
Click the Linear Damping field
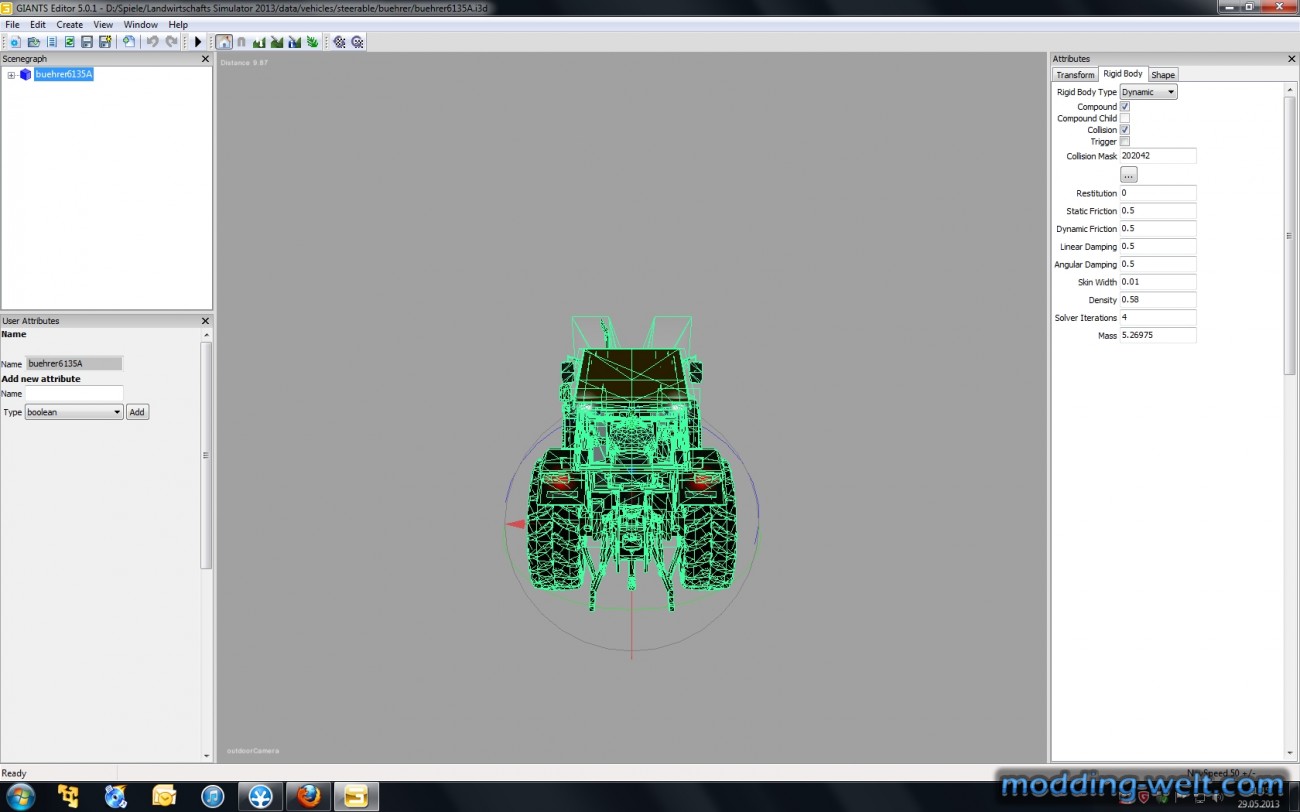click(x=1158, y=246)
